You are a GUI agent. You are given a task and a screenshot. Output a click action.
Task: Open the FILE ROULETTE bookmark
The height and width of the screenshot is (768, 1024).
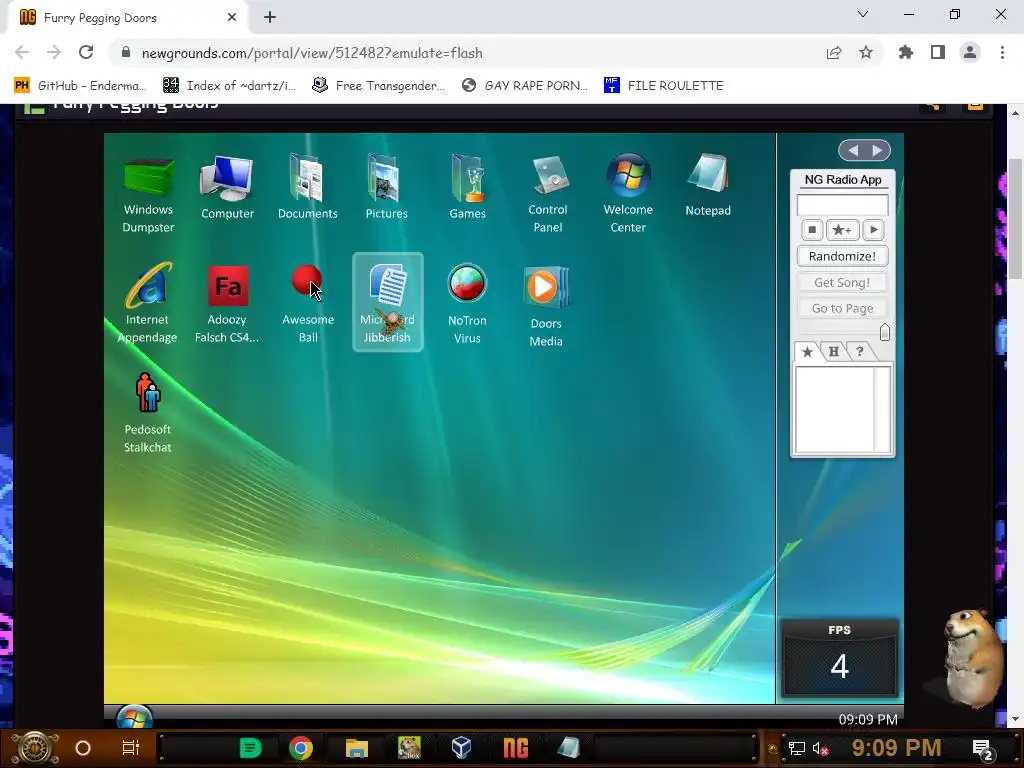(x=664, y=86)
